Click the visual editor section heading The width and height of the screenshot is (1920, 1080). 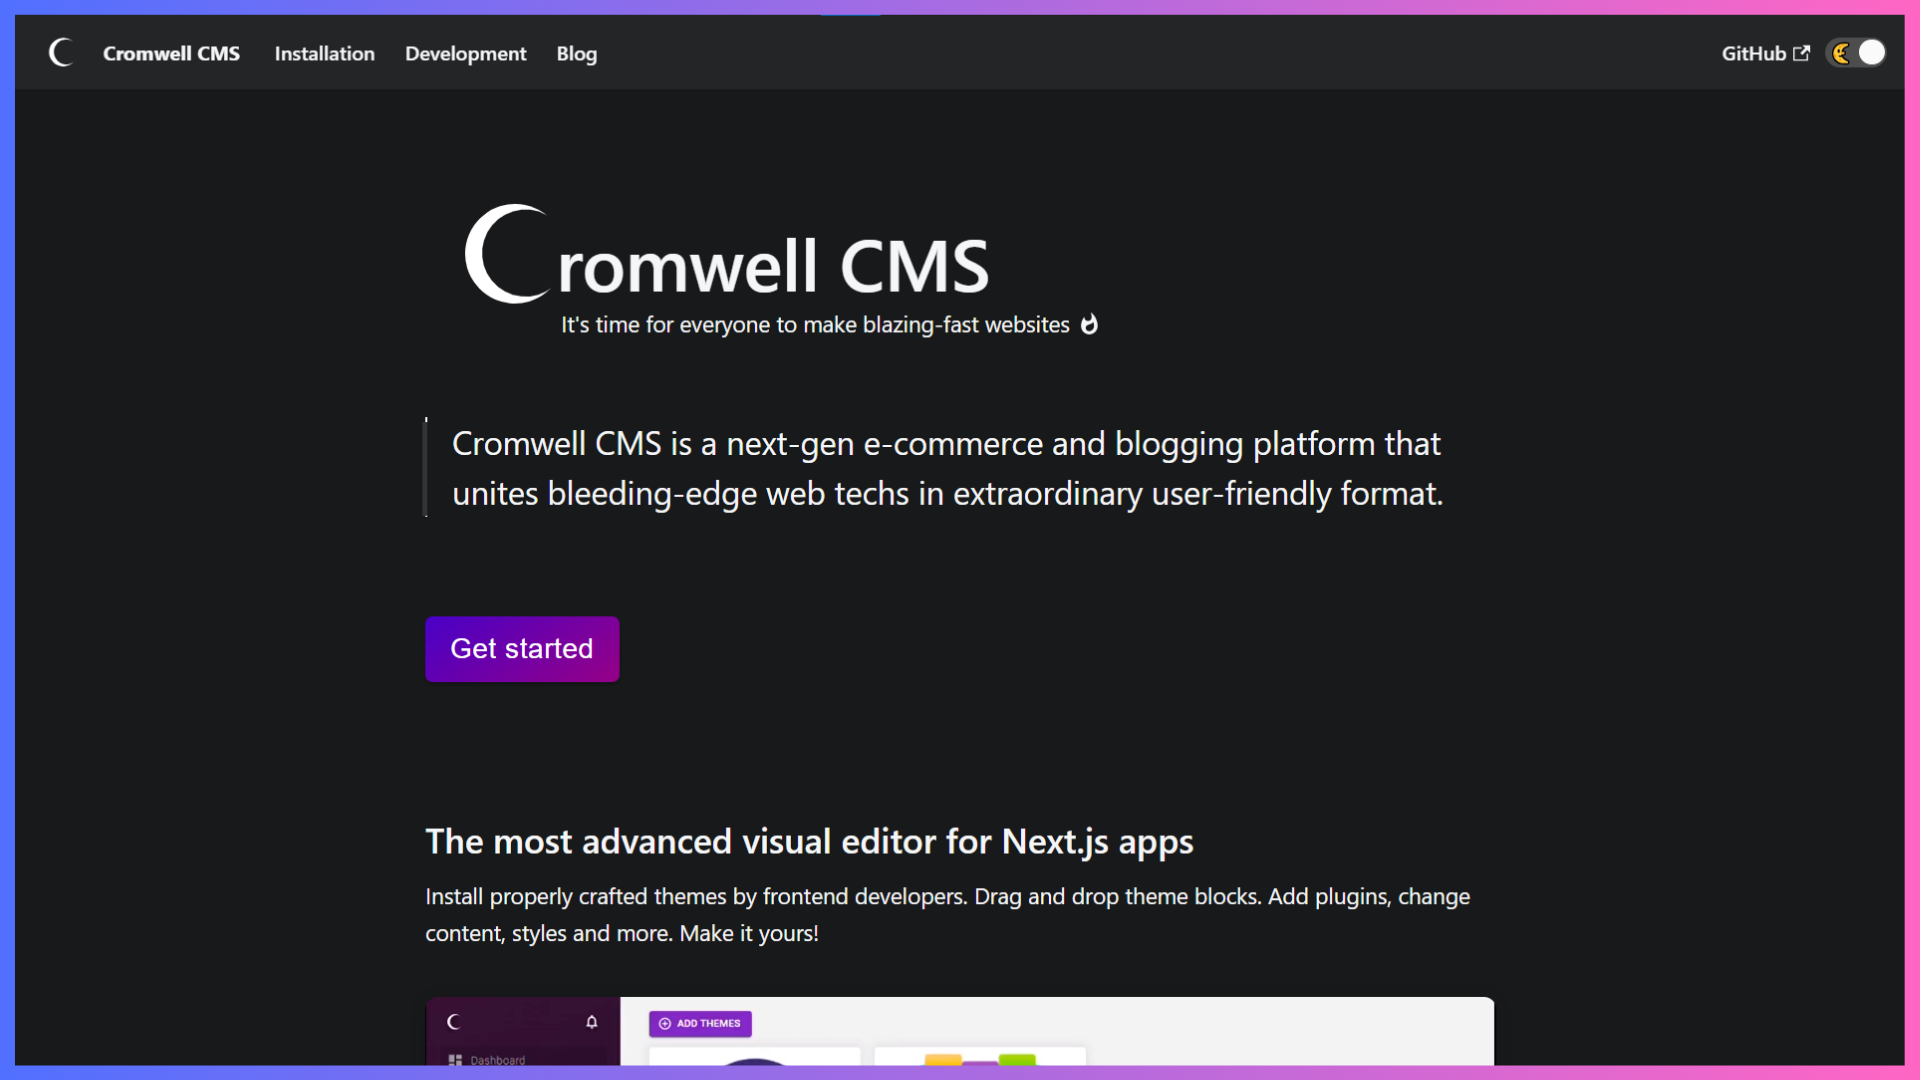coord(809,842)
